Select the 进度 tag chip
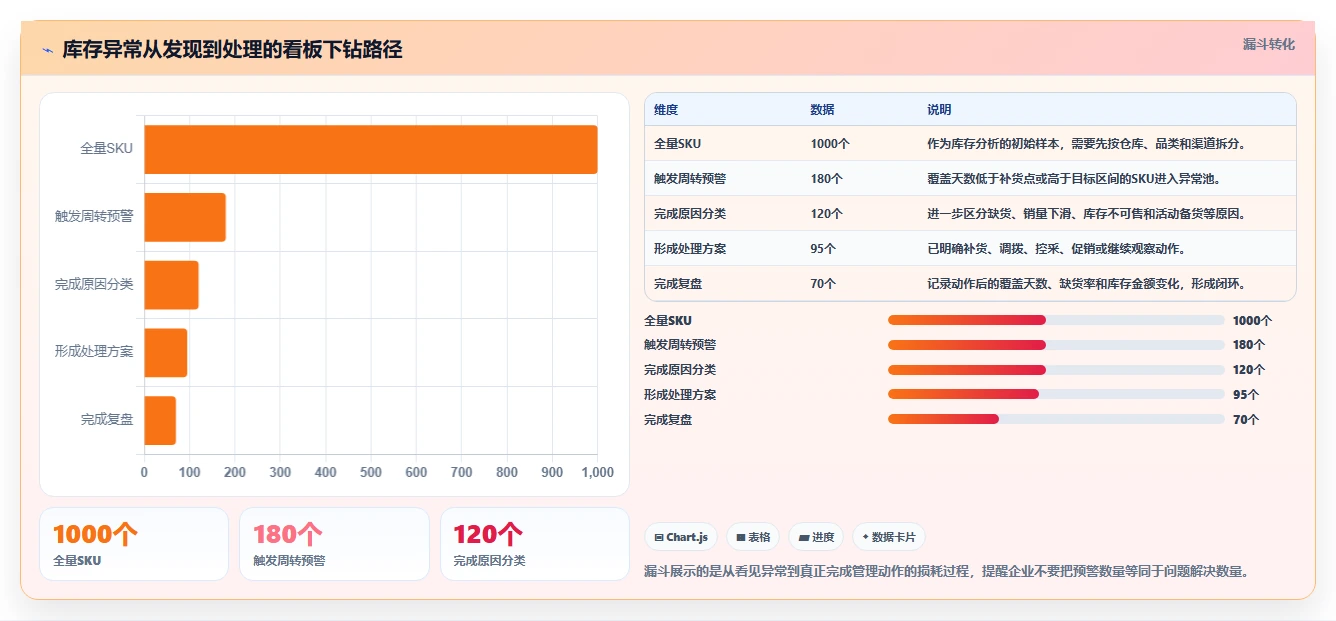The height and width of the screenshot is (621, 1336). [x=816, y=537]
